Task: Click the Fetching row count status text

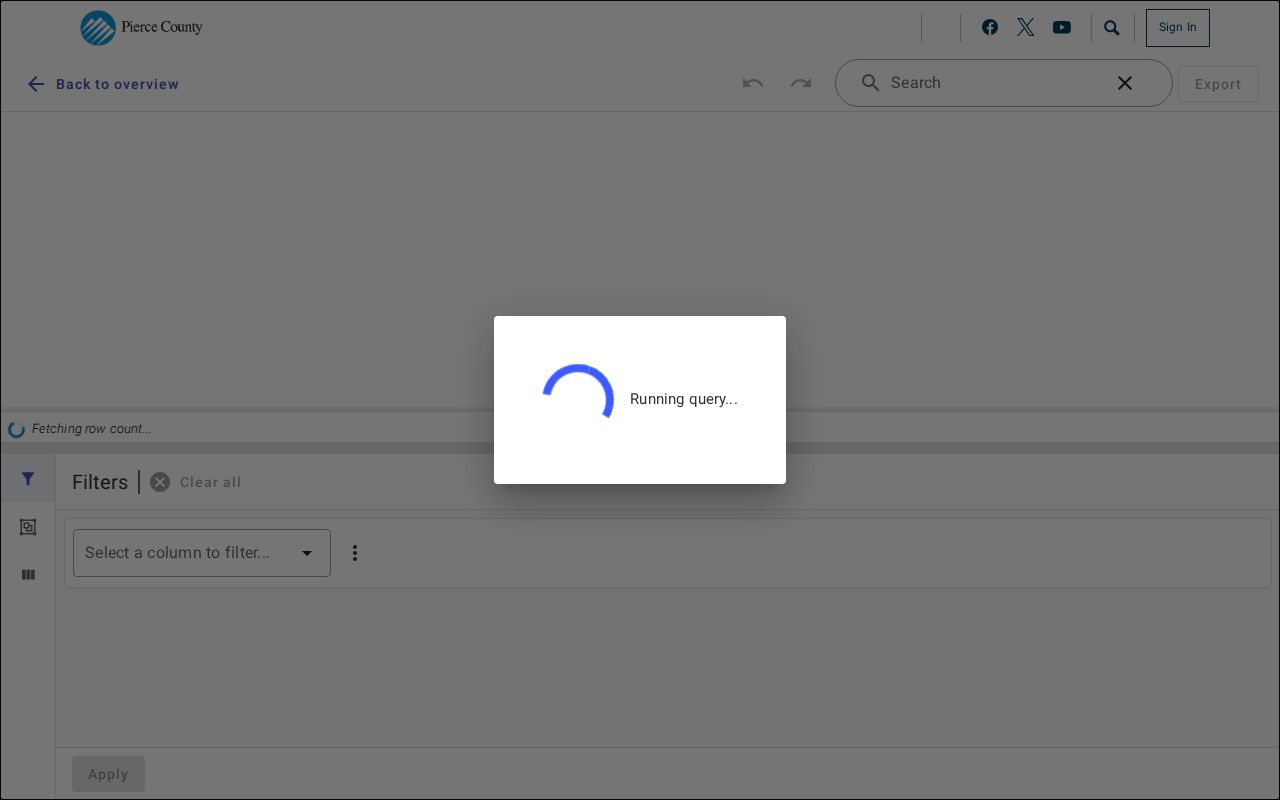Action: [92, 429]
